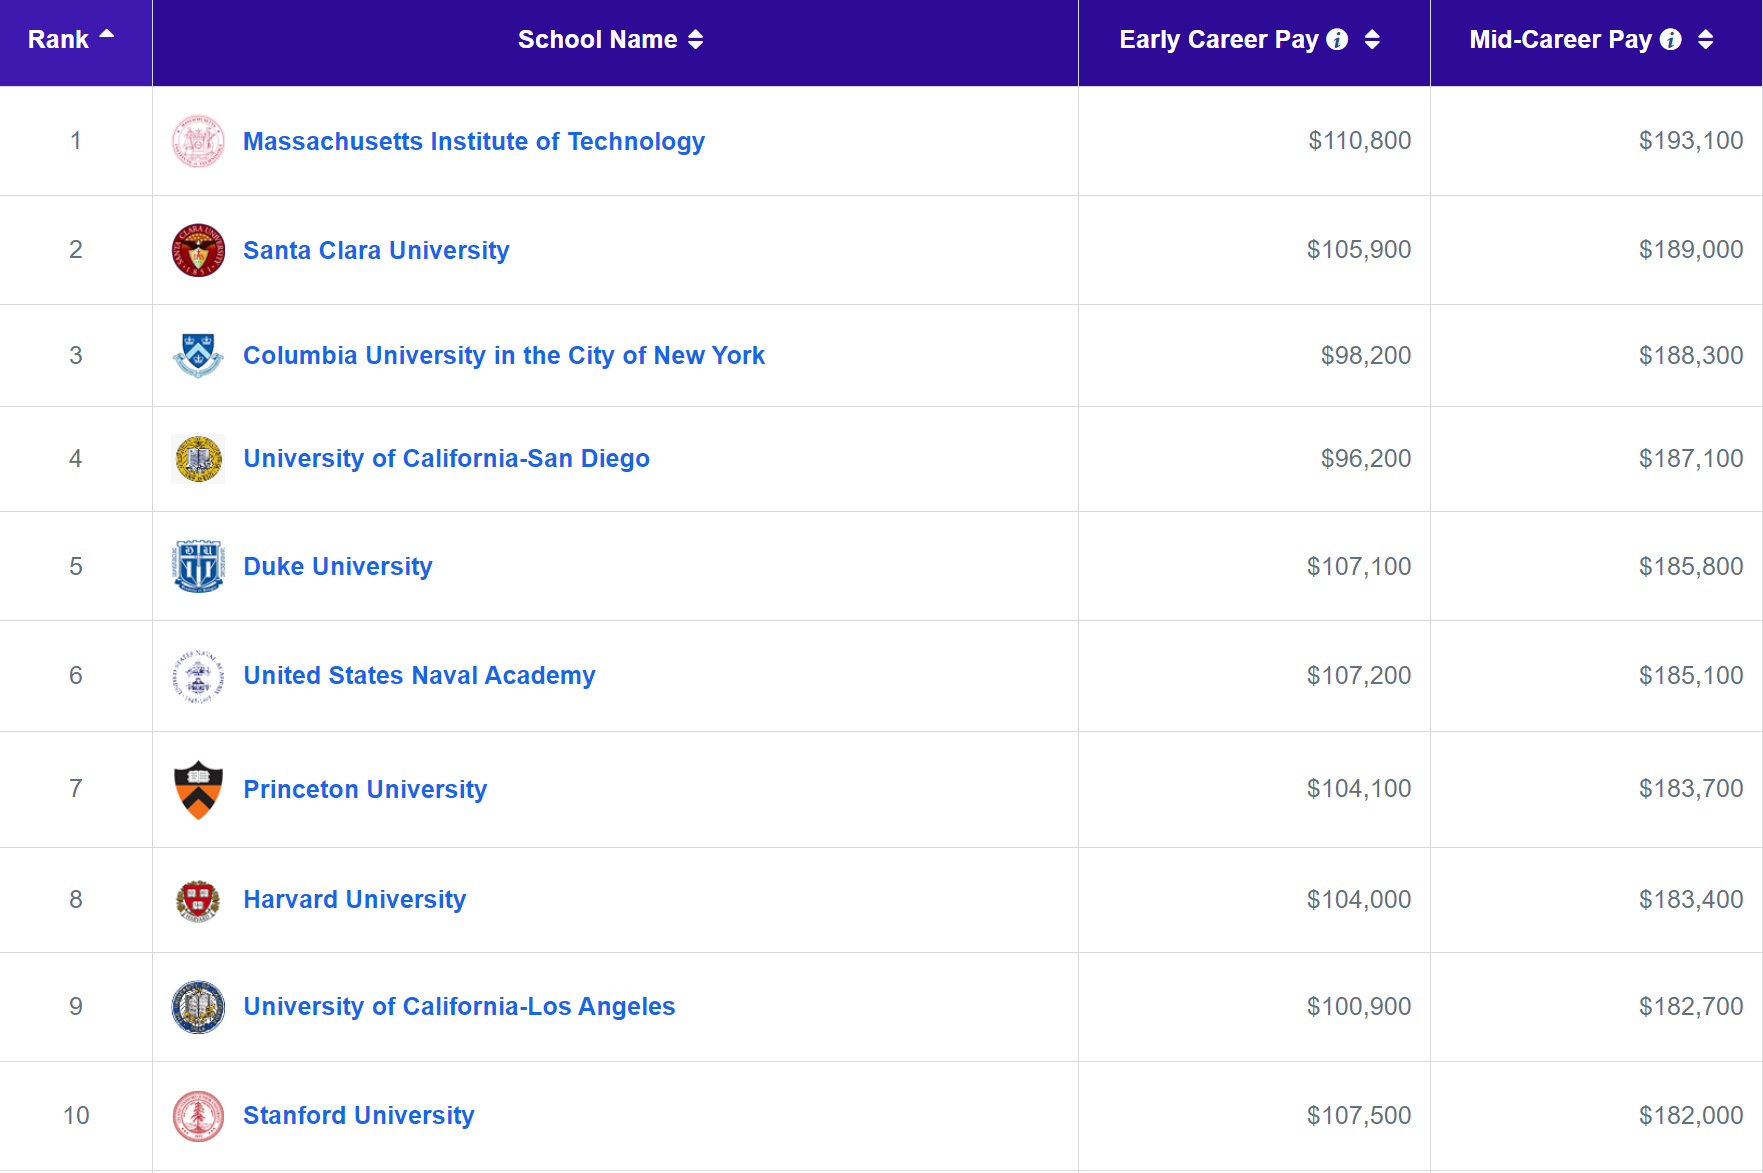Sort by Rank using the arrow icon
Image resolution: width=1763 pixels, height=1173 pixels.
[106, 34]
